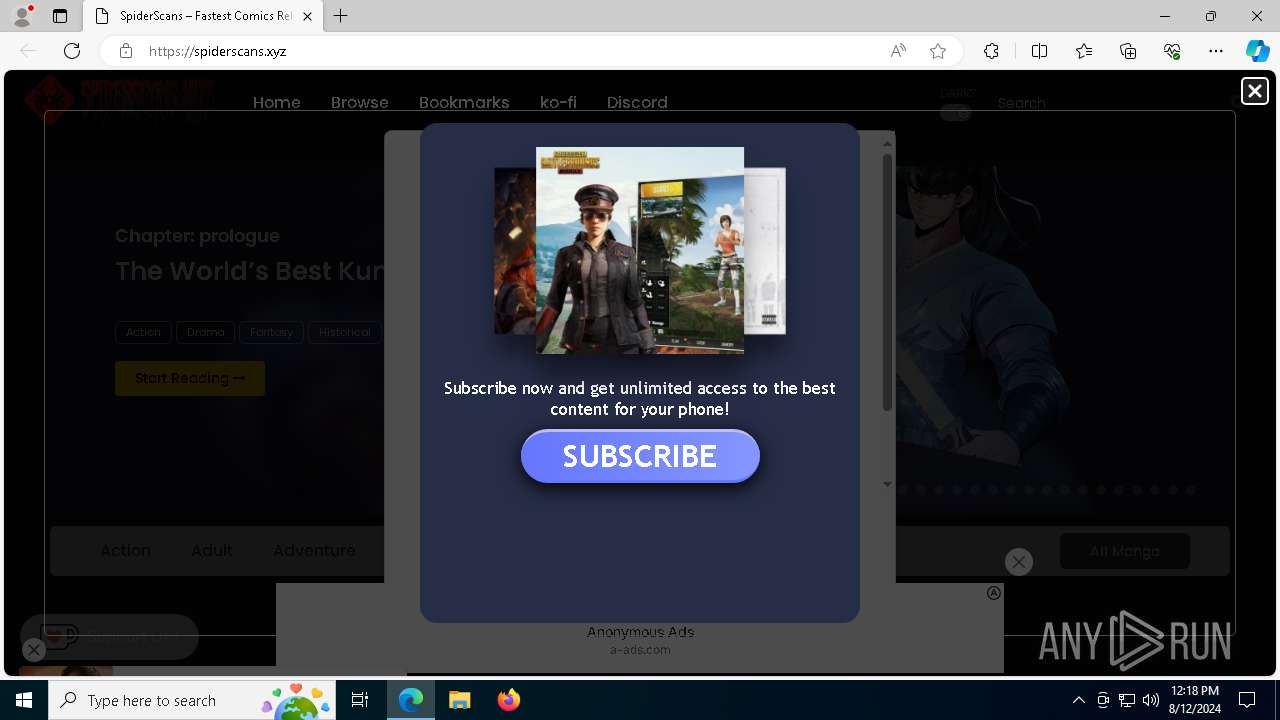Image resolution: width=1280 pixels, height=720 pixels.
Task: Open the Discord link in navigation
Action: coord(637,102)
